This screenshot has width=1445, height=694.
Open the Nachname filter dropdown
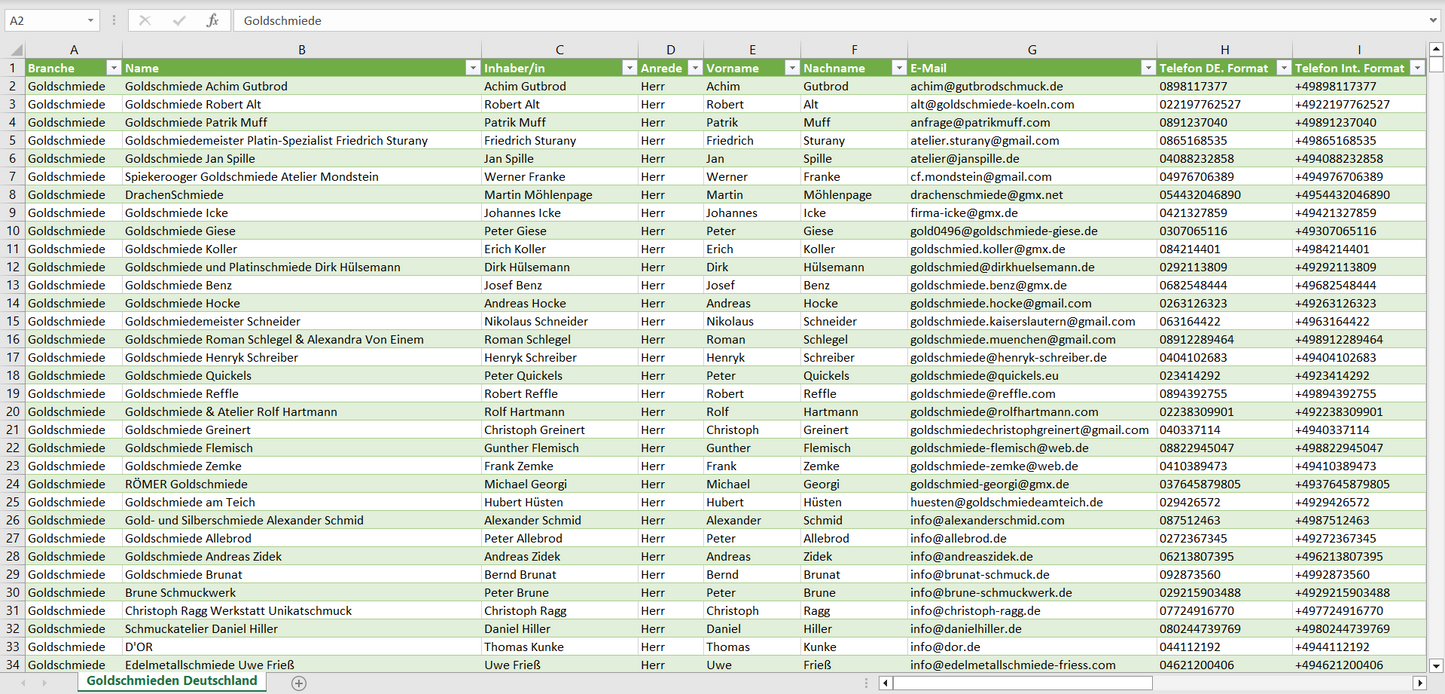click(897, 68)
